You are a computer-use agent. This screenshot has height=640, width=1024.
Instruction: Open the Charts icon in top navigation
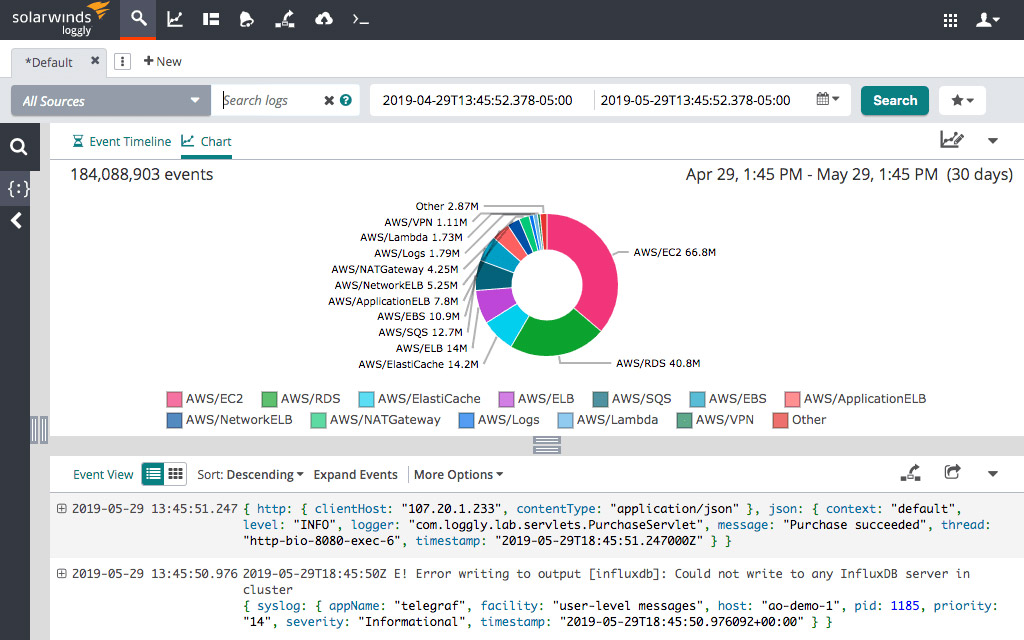point(175,19)
